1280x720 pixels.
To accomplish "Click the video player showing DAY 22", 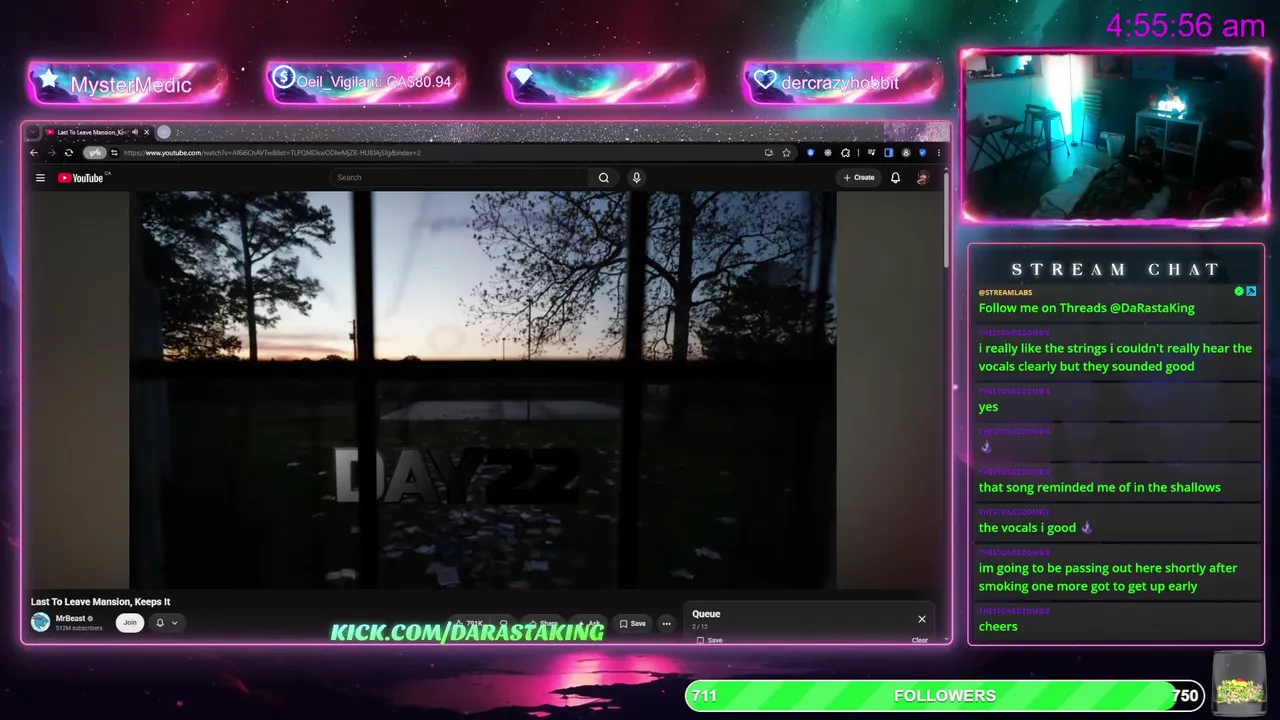I will click(482, 390).
